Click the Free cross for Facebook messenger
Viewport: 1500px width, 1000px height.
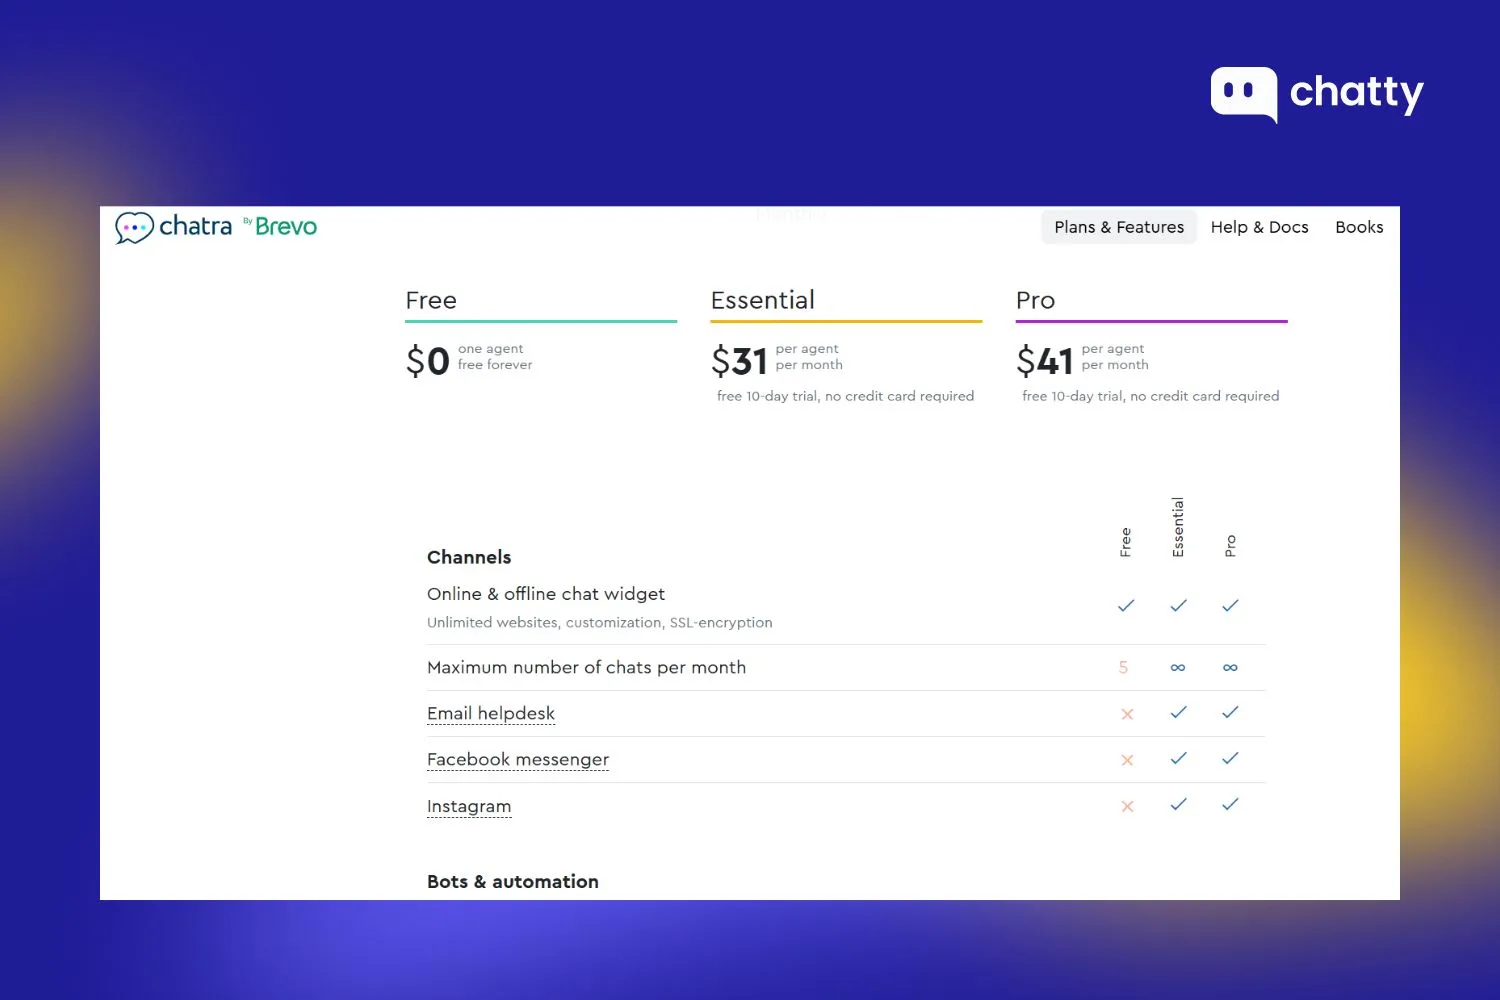[1127, 760]
